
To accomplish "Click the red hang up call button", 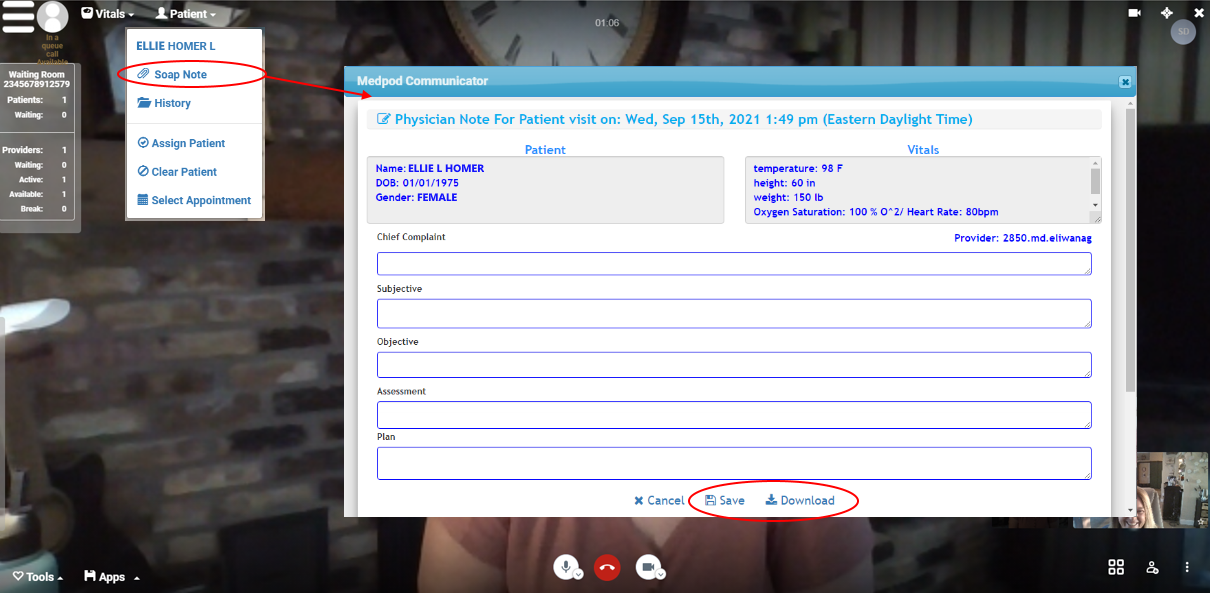I will [607, 568].
